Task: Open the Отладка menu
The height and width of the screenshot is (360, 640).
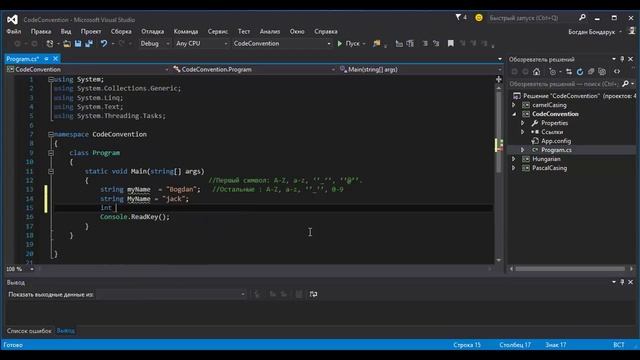Action: [153, 31]
